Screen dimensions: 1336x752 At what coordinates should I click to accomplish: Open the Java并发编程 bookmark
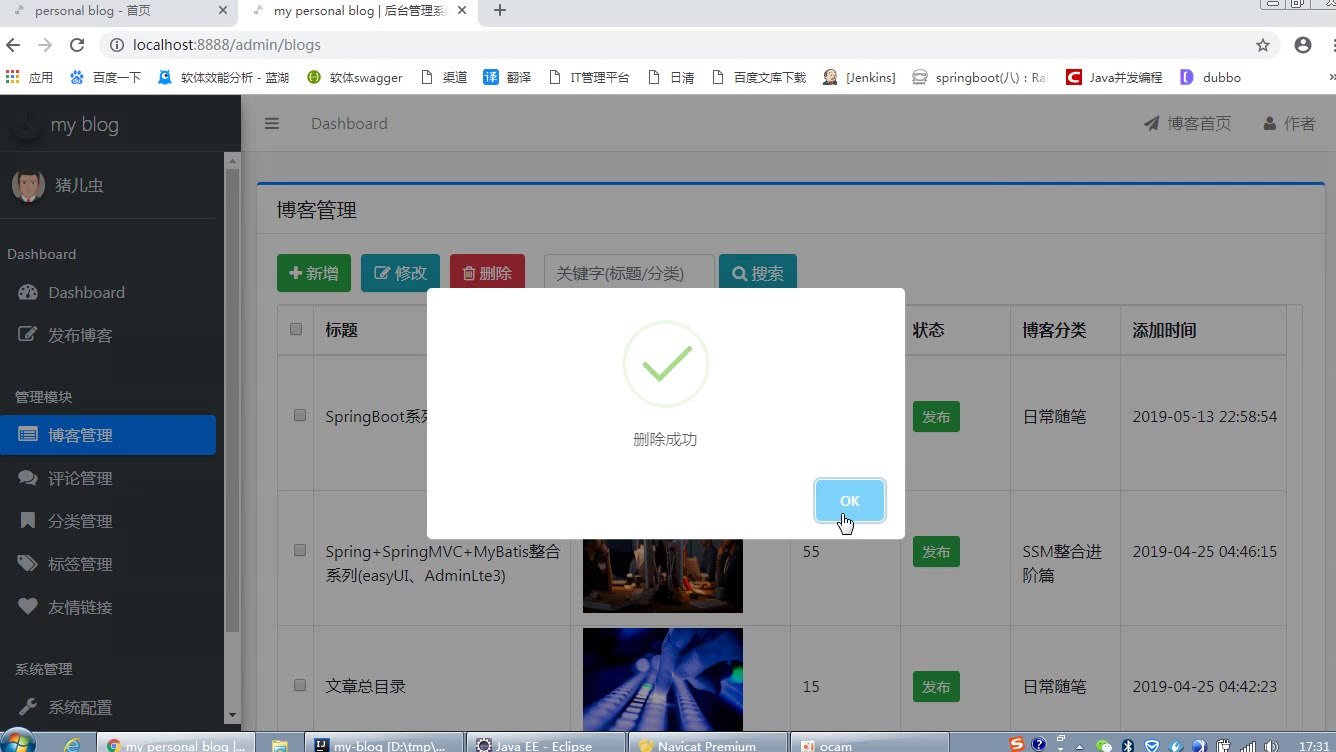click(x=1114, y=77)
